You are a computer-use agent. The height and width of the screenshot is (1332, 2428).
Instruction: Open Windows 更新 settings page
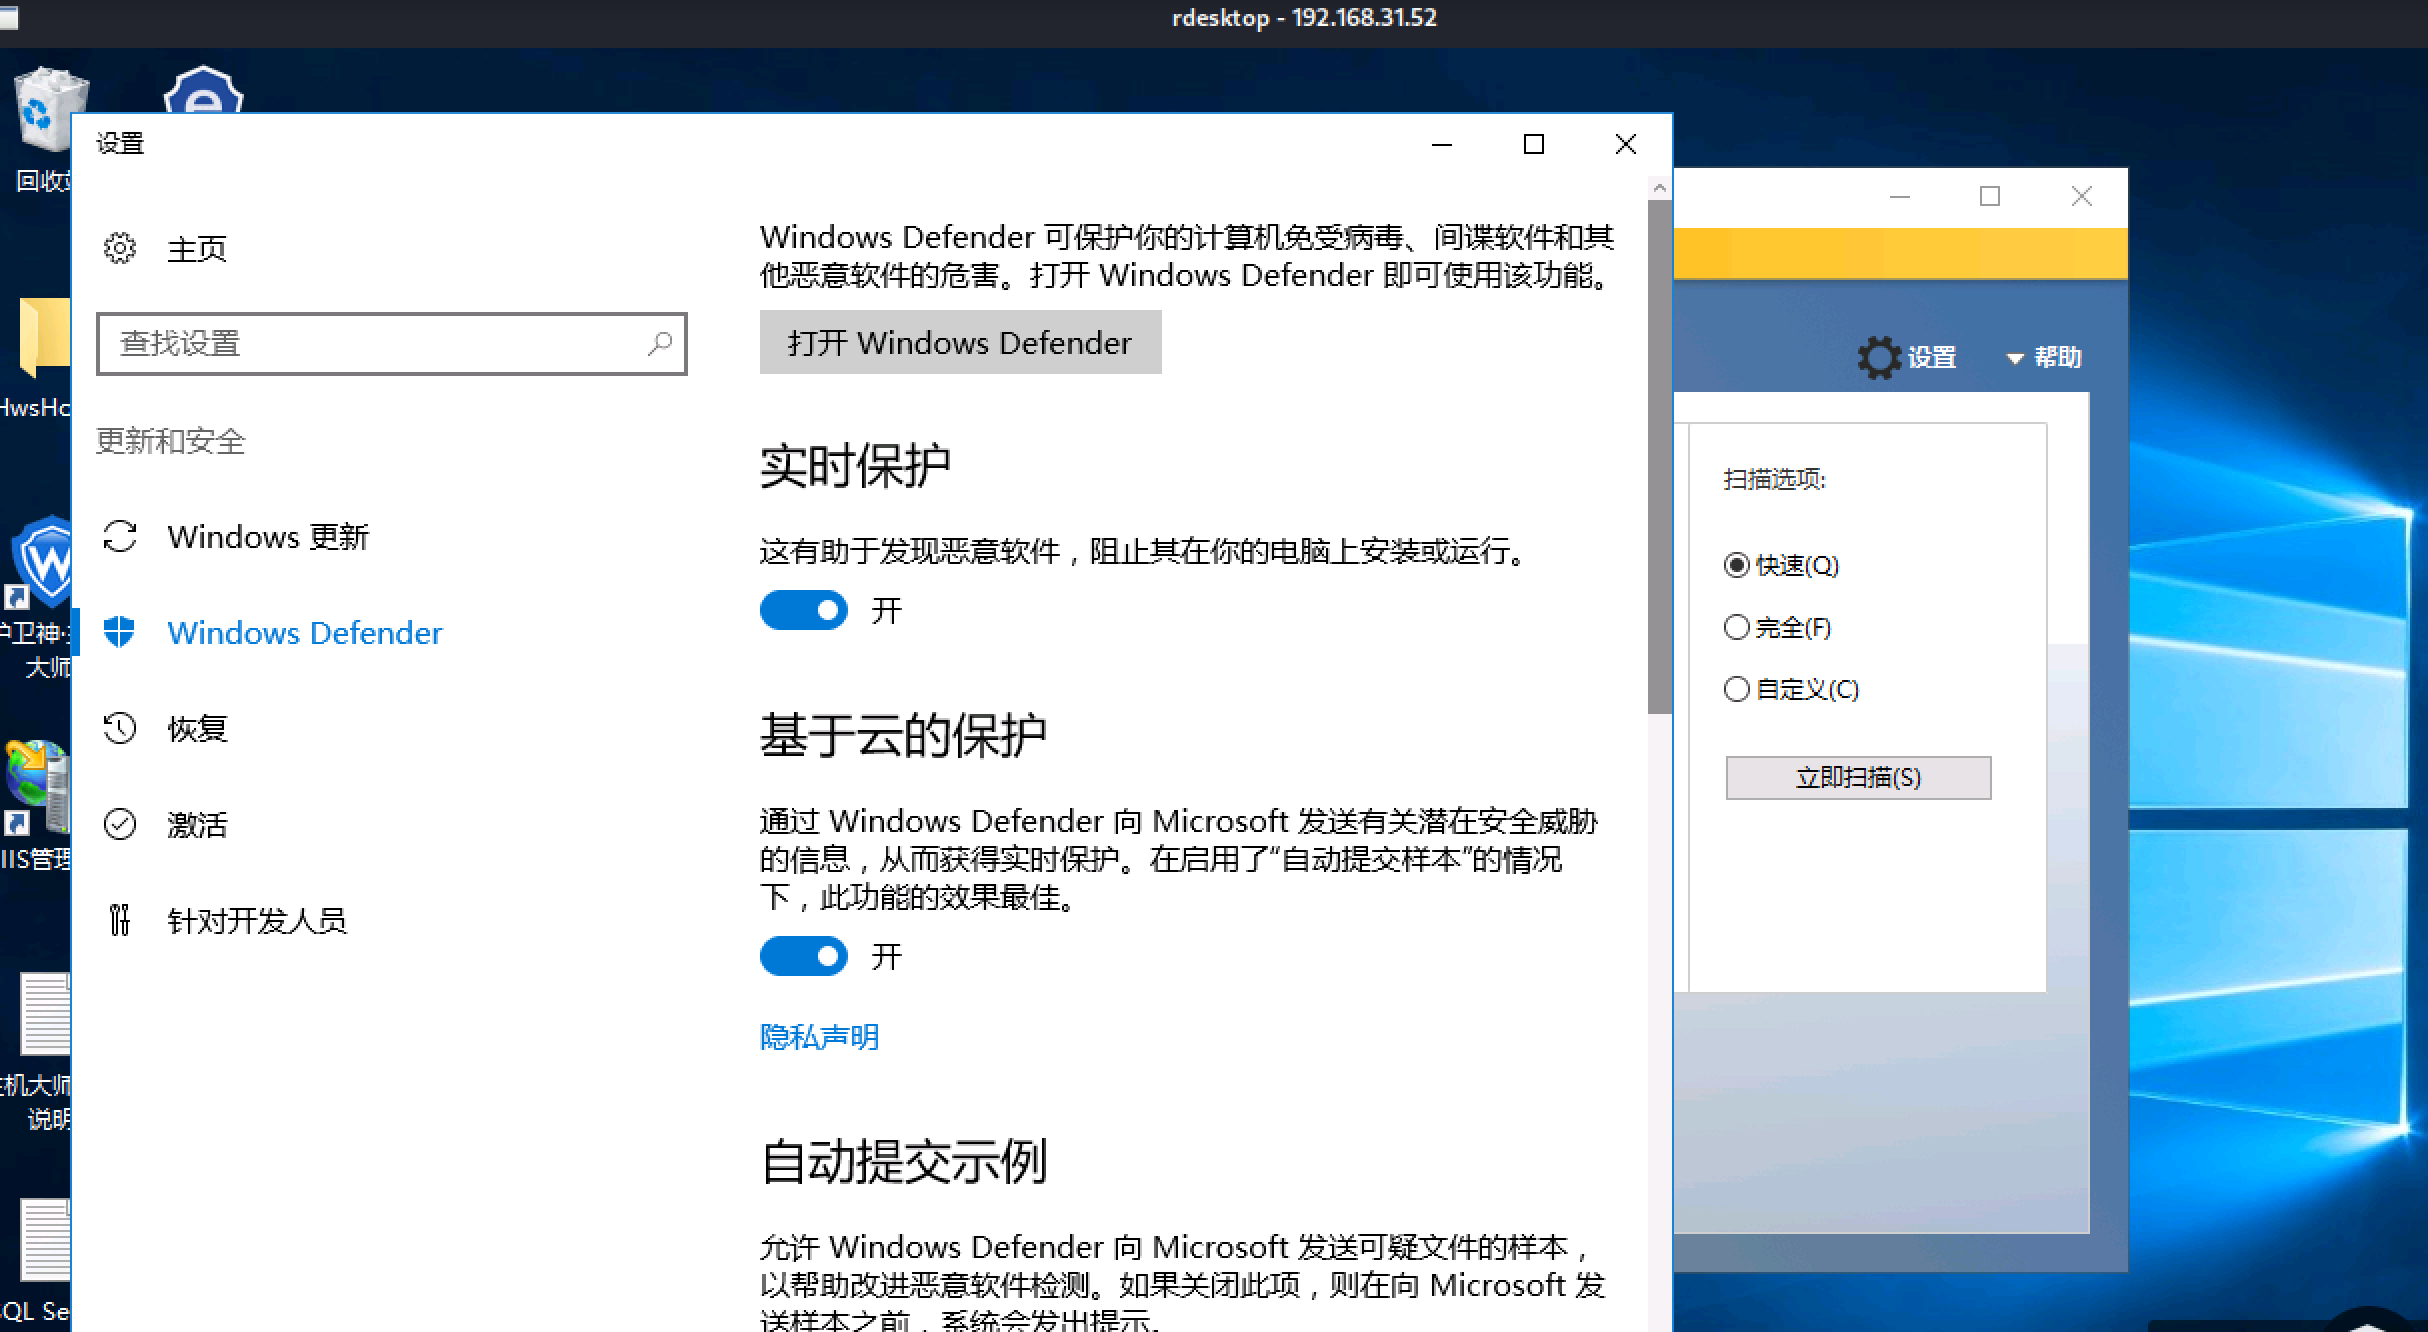pos(268,537)
